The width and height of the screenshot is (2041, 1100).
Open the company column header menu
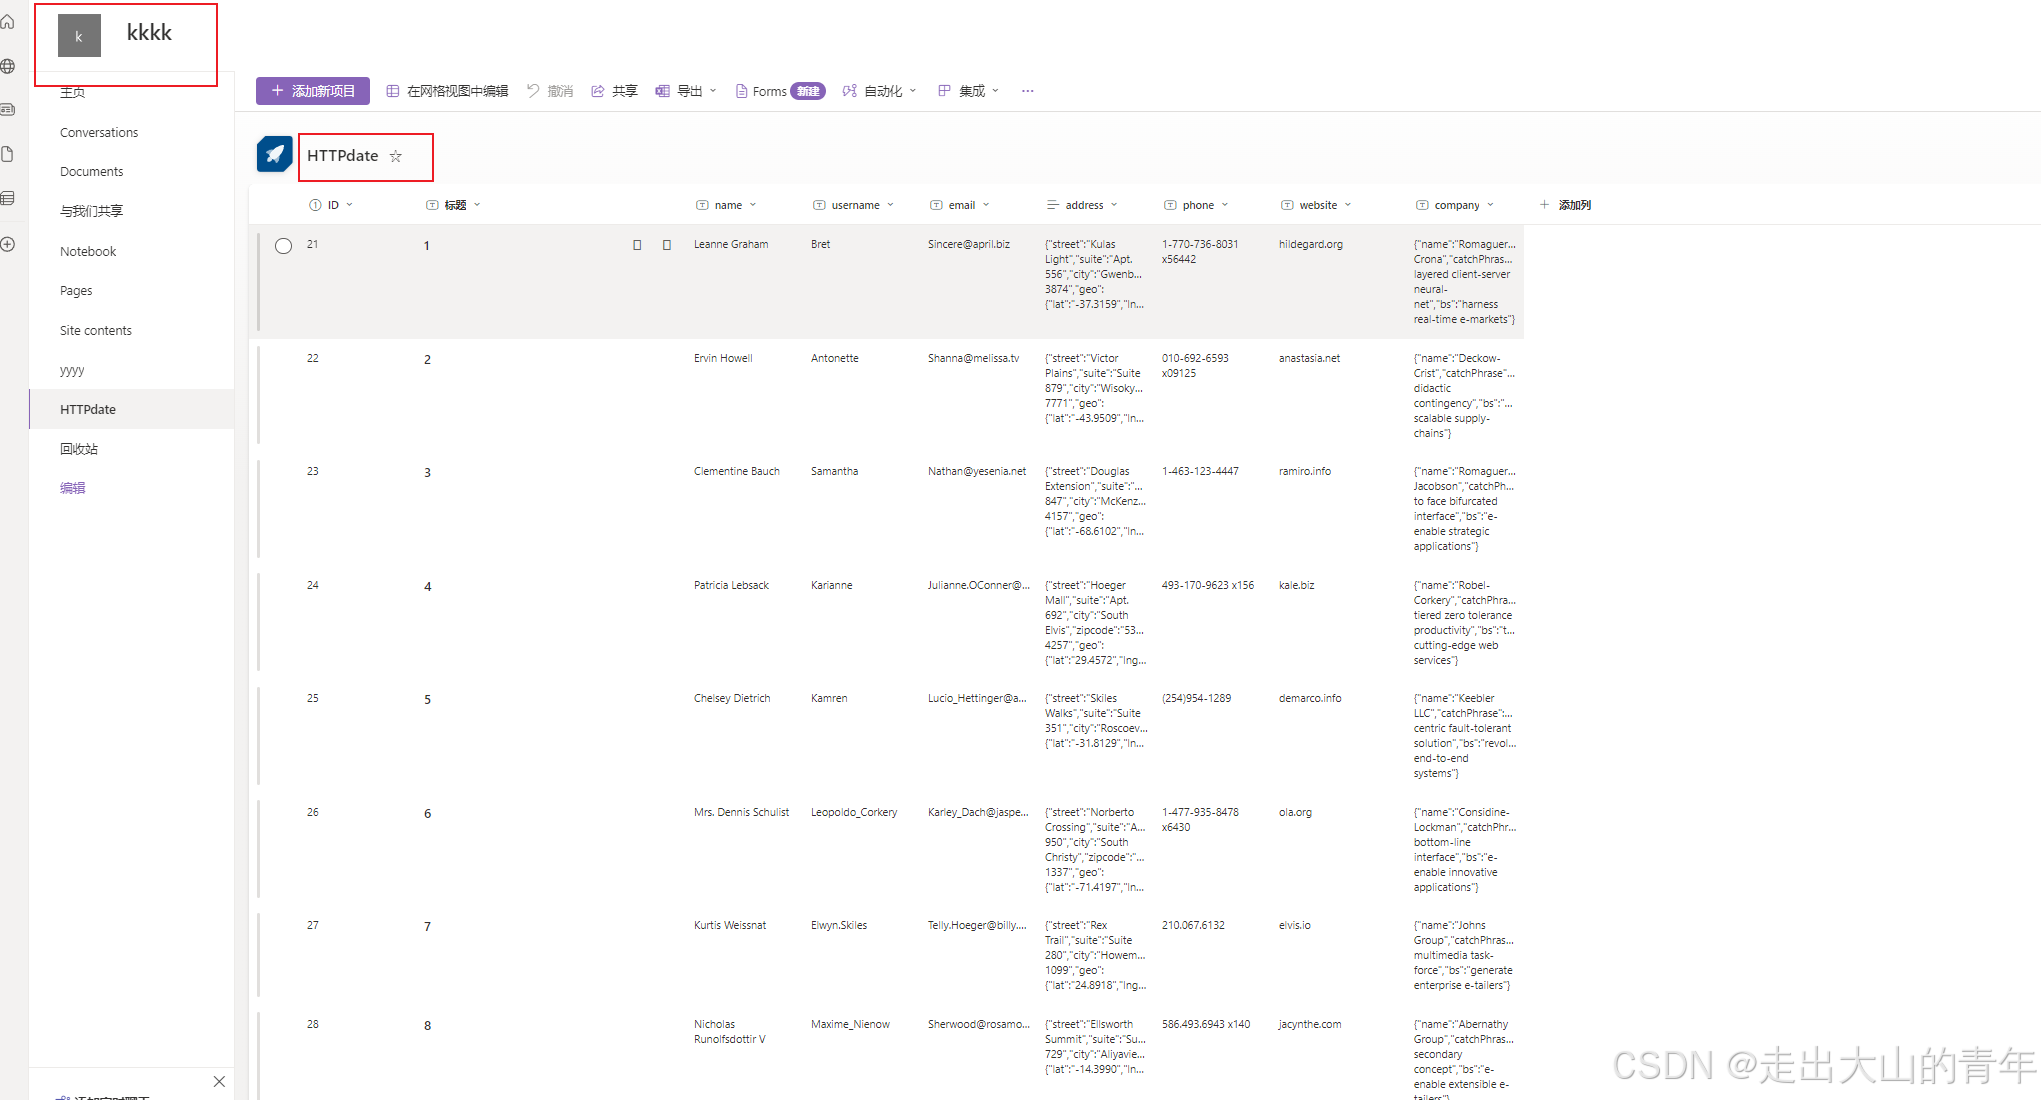click(x=1455, y=205)
